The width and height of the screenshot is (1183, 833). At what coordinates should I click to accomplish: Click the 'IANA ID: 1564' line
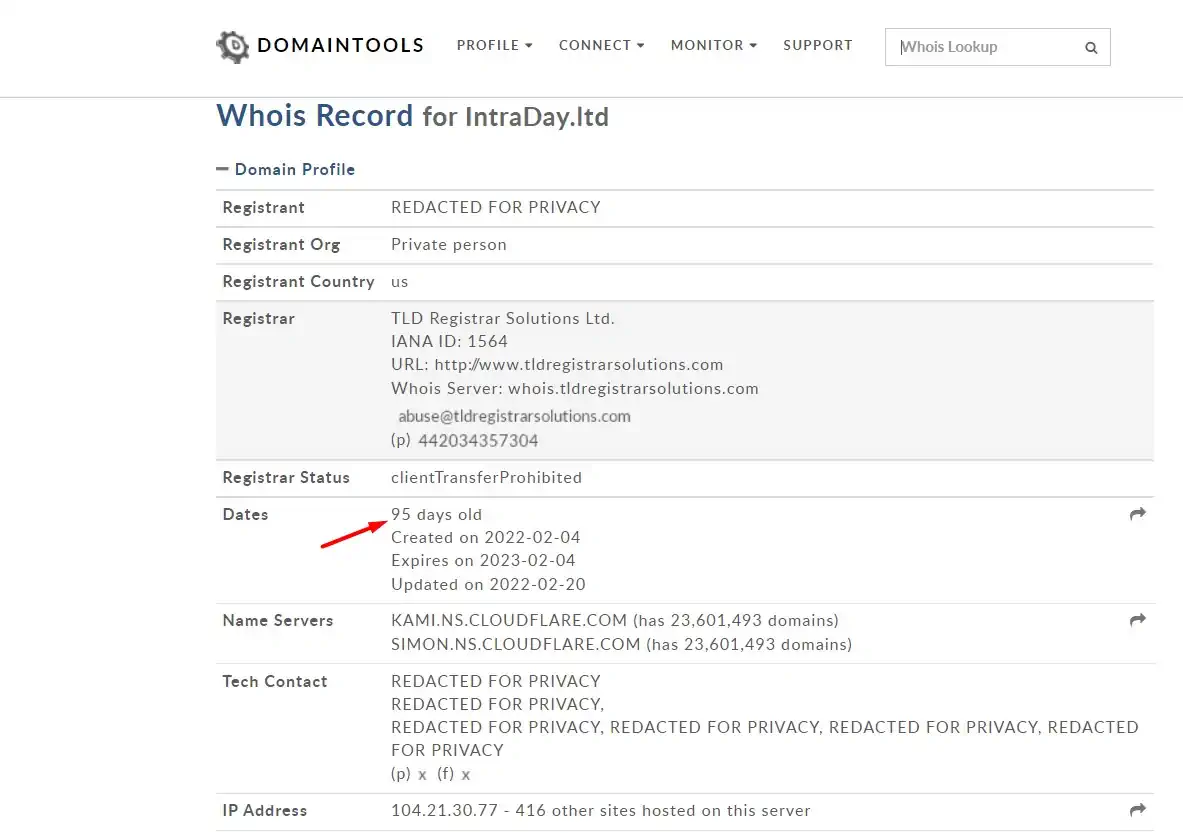pos(449,341)
